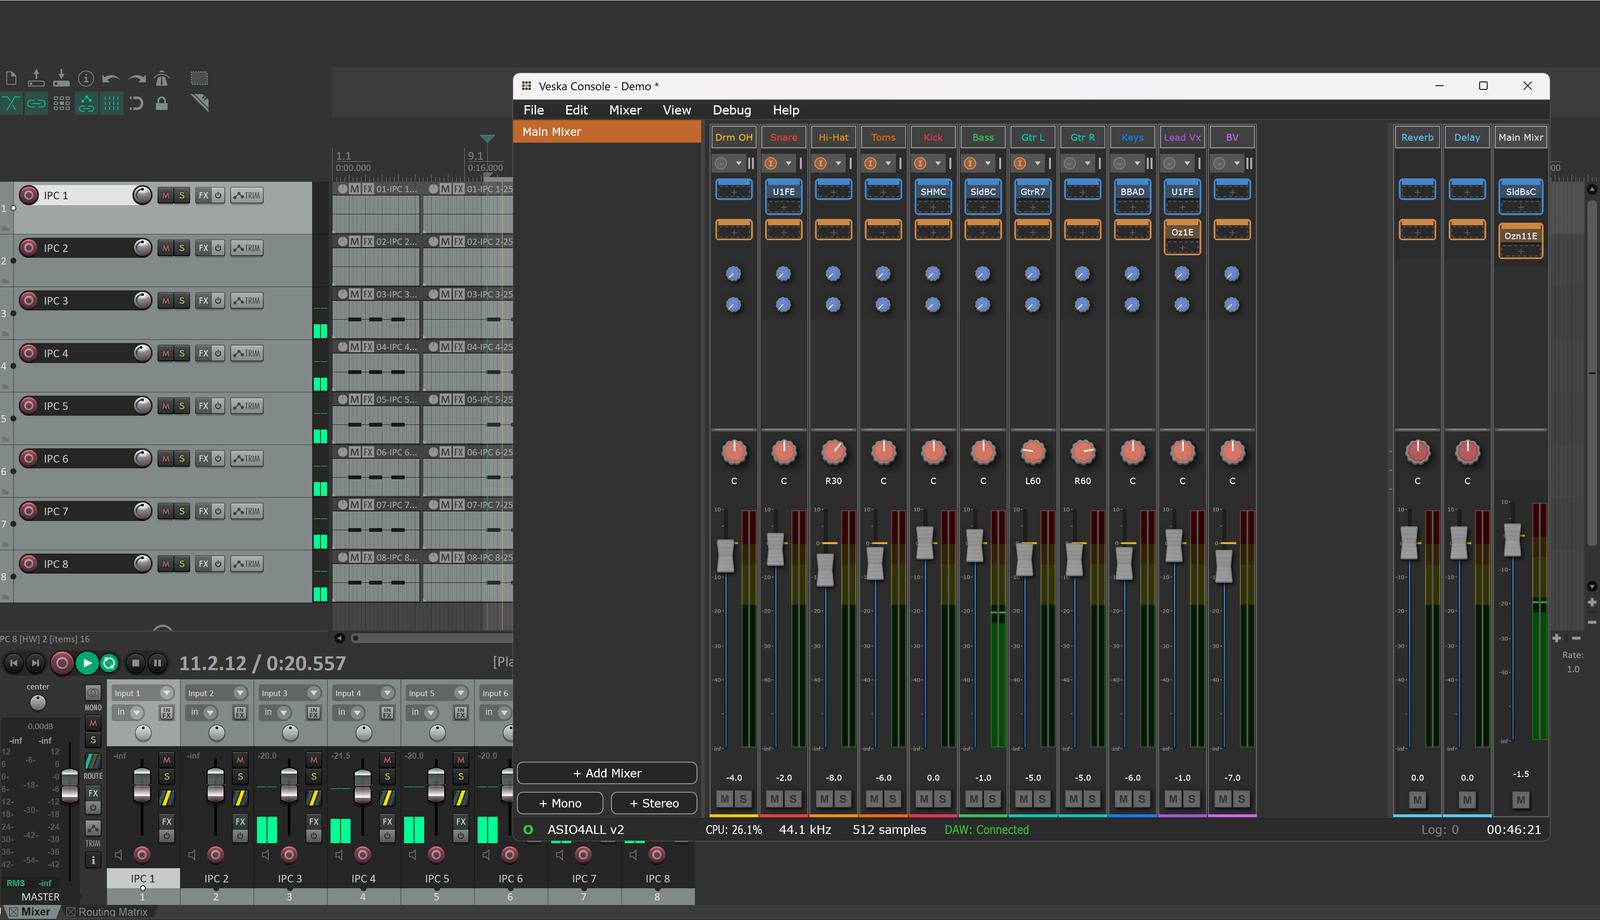
Task: Click the Bass channel fader
Action: 974,546
